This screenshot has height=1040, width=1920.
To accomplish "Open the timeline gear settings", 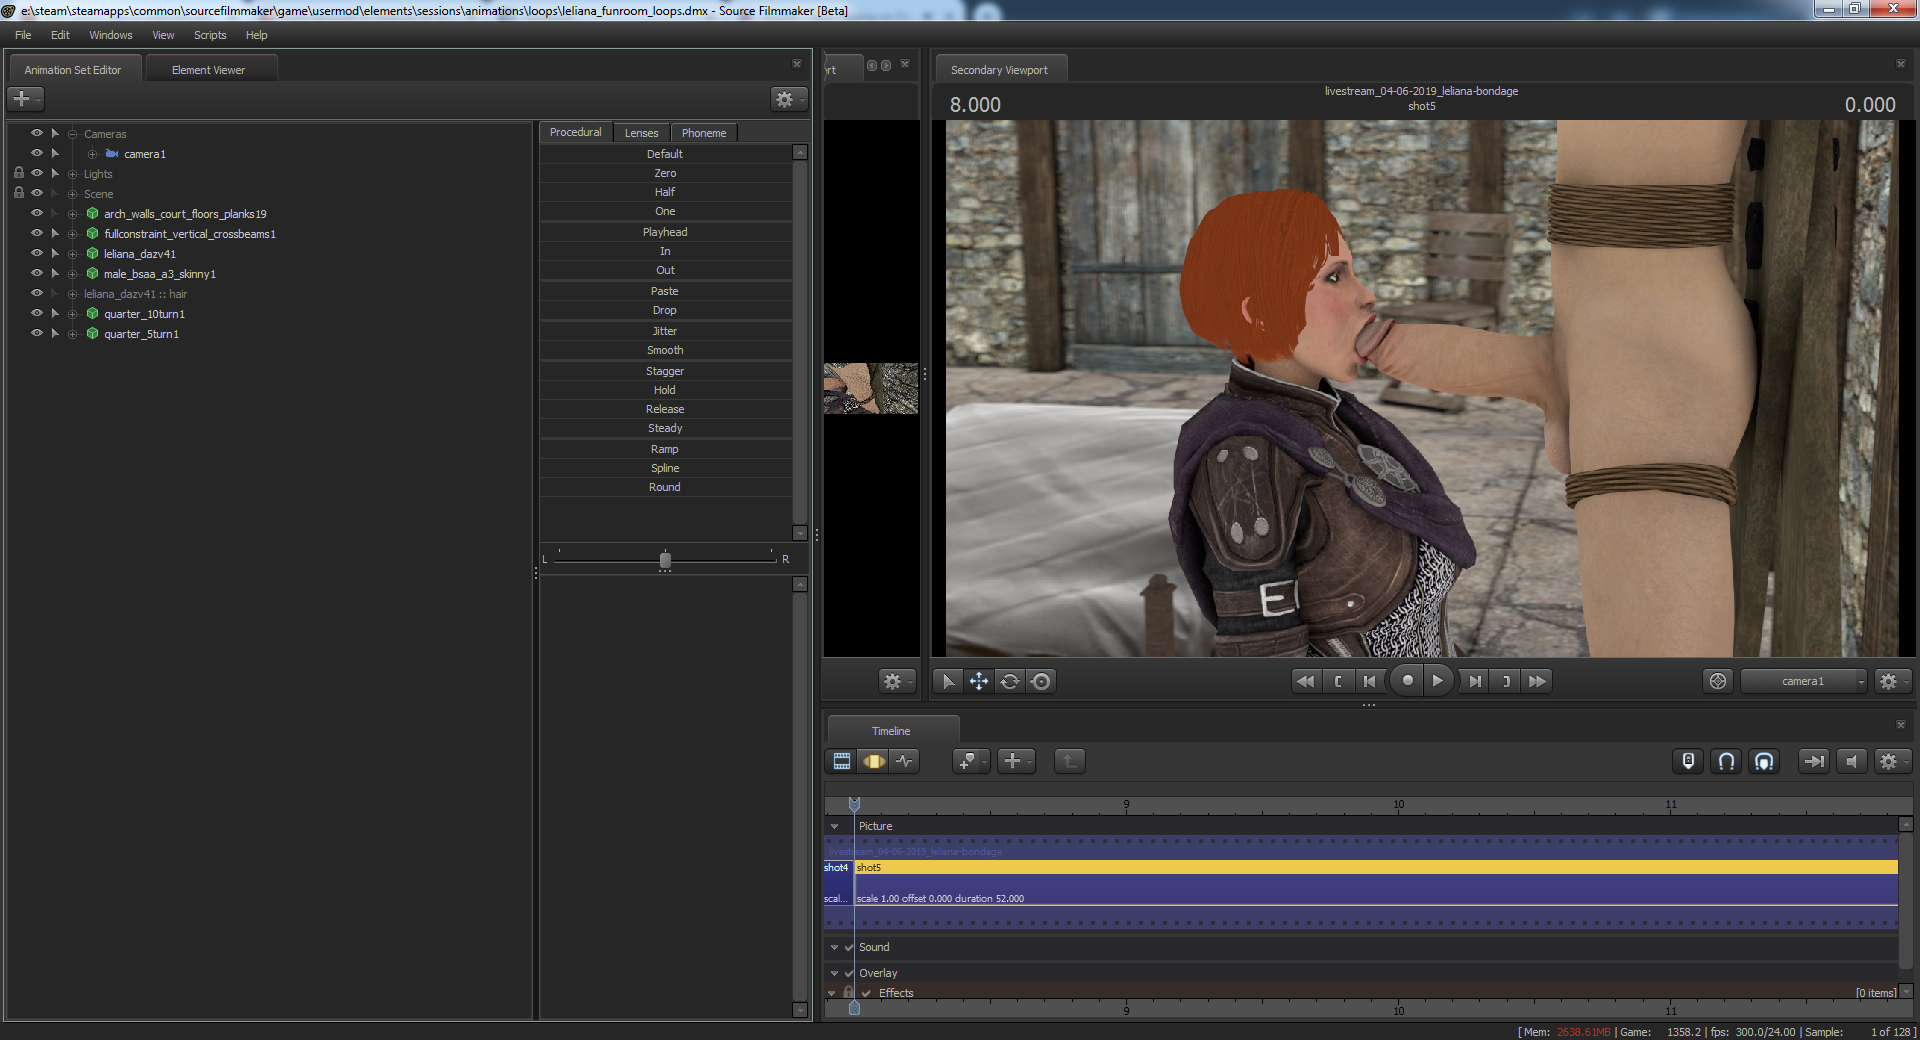I will (x=1891, y=761).
